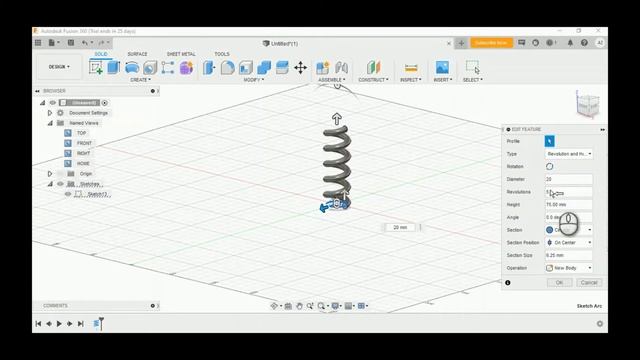Start the Create Sketch tool
640x360 pixels.
click(x=96, y=67)
